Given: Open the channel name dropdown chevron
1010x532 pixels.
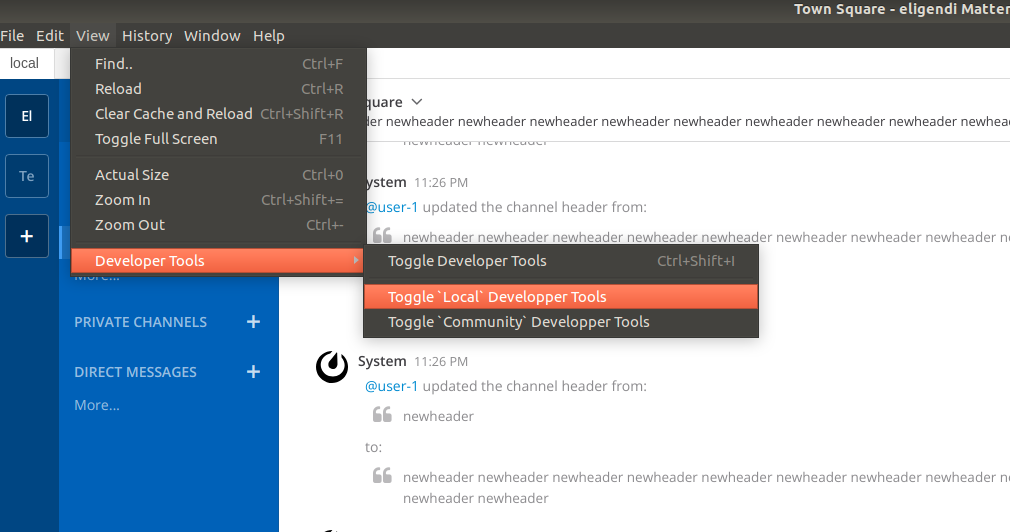Looking at the screenshot, I should (417, 102).
